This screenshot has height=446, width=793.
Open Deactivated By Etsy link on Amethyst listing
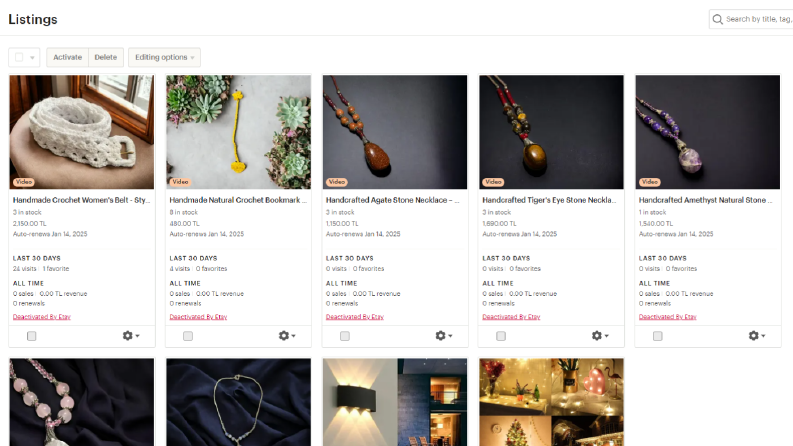pyautogui.click(x=668, y=317)
